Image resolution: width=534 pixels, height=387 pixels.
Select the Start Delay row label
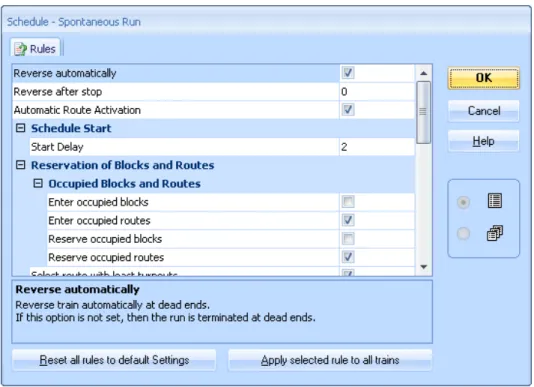click(57, 147)
